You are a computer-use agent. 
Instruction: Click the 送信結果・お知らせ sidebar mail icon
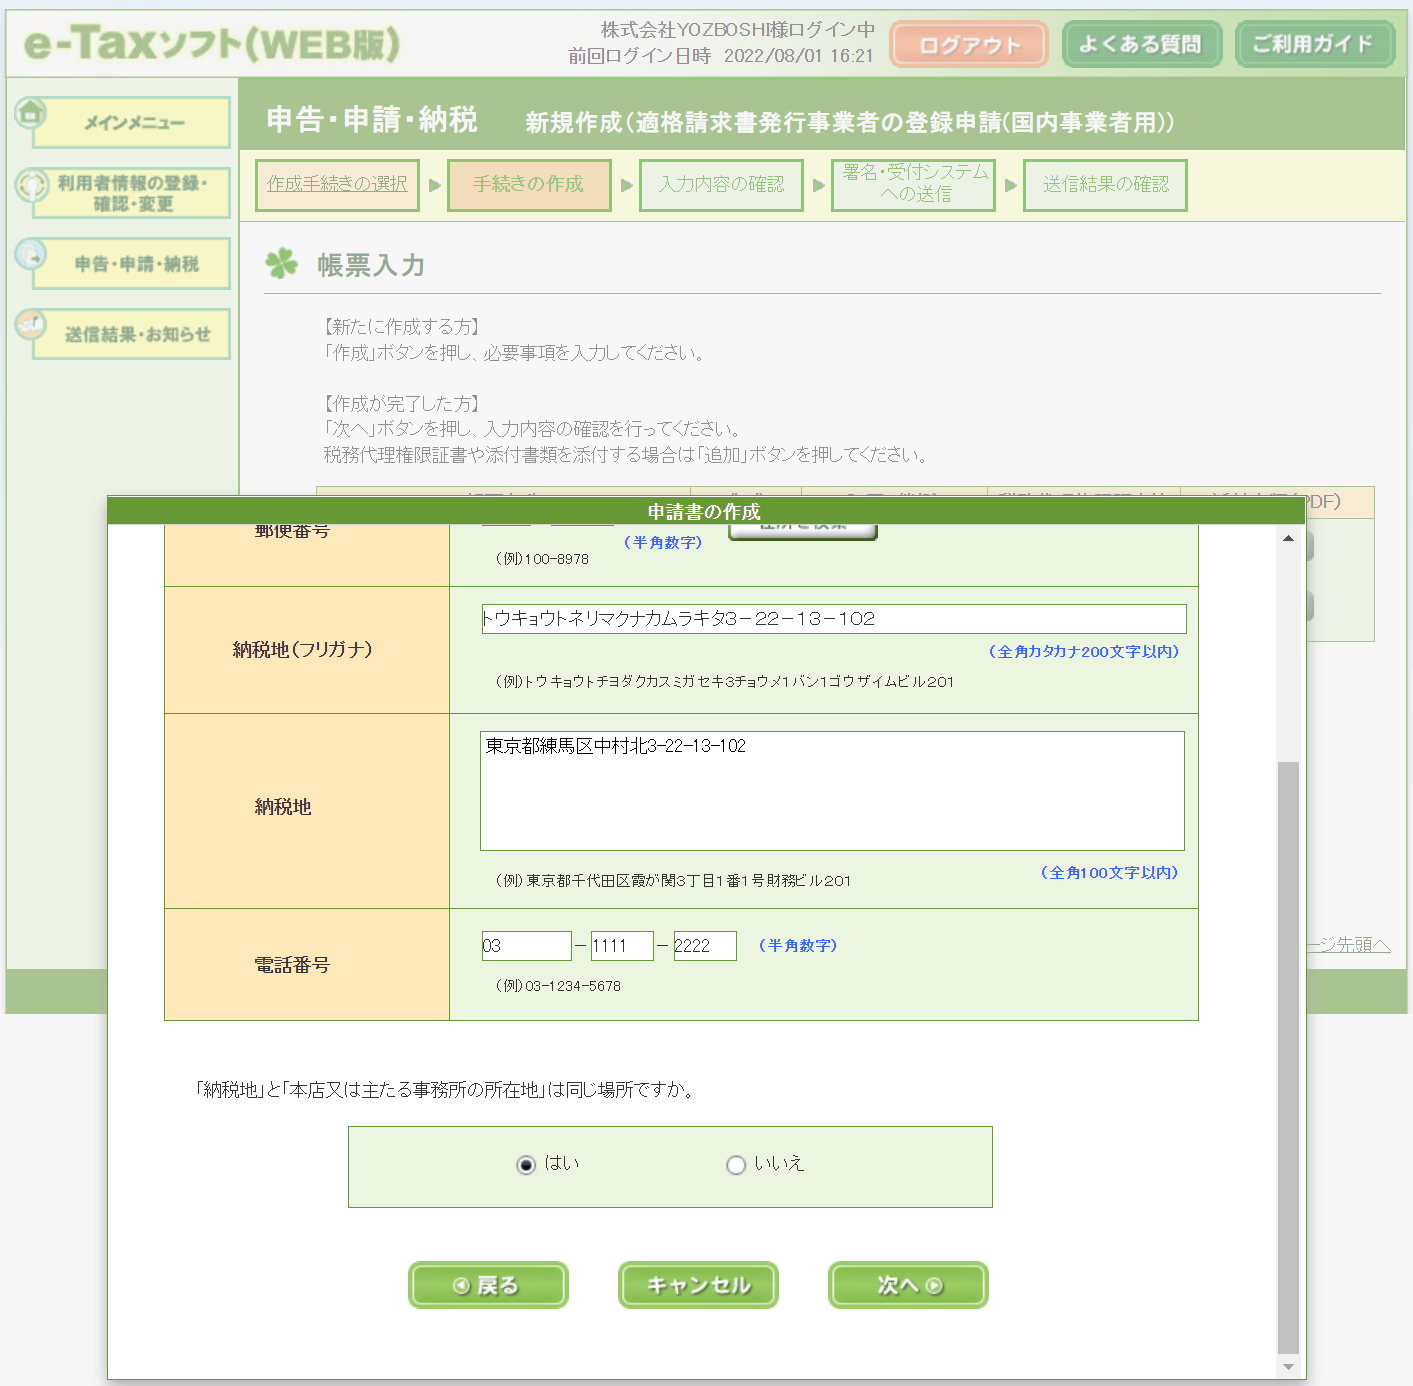point(31,324)
